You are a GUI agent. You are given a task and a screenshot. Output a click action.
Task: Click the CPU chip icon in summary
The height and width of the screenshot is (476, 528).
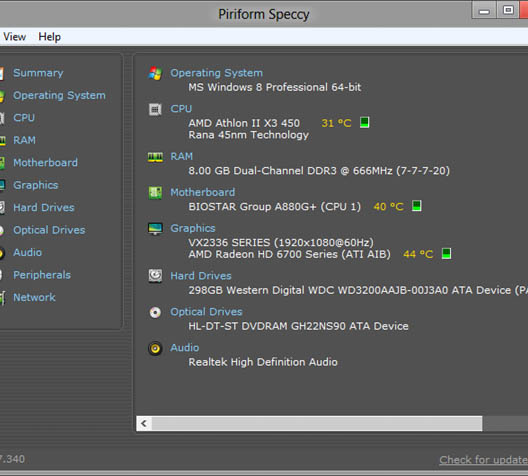coord(155,109)
